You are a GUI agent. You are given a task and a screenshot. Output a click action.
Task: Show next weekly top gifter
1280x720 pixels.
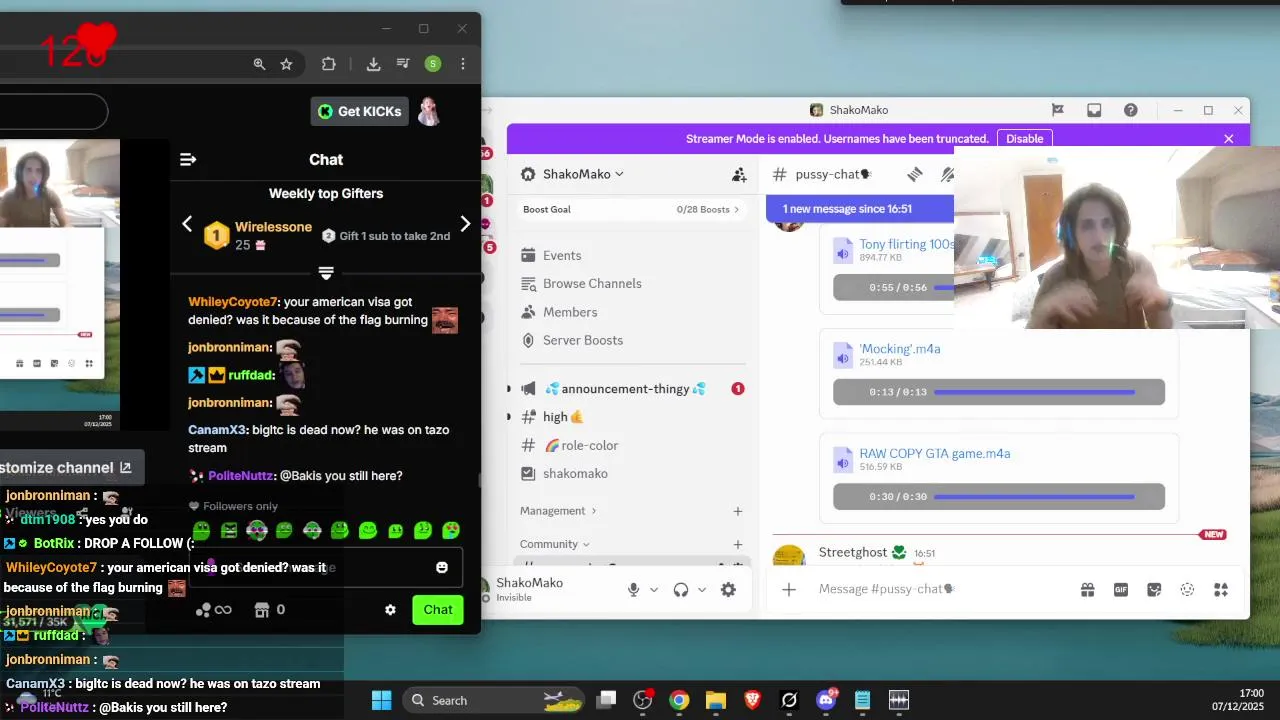465,224
